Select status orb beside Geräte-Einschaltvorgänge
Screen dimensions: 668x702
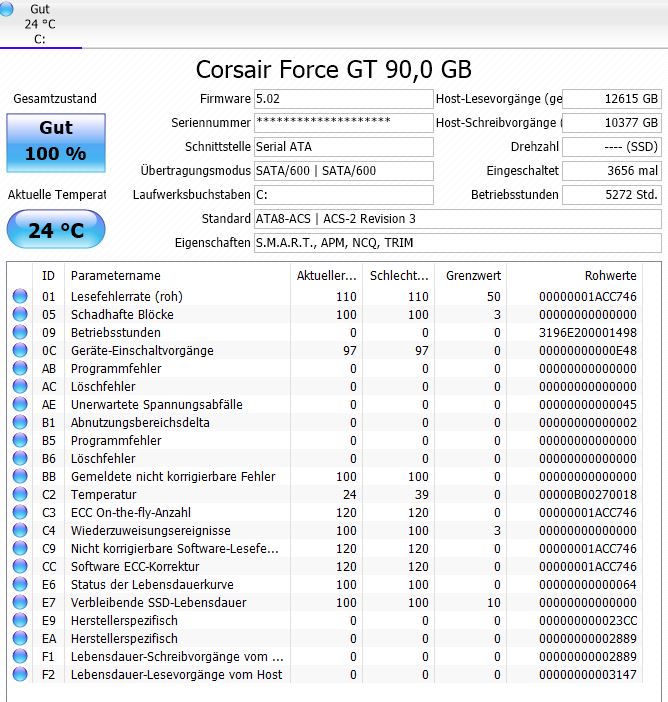[x=20, y=350]
